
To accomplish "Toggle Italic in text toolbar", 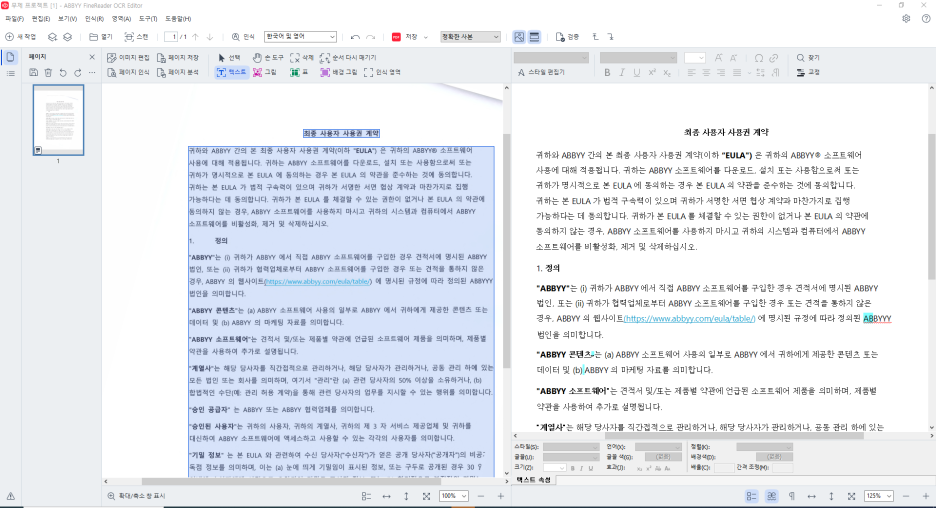I will coord(622,73).
